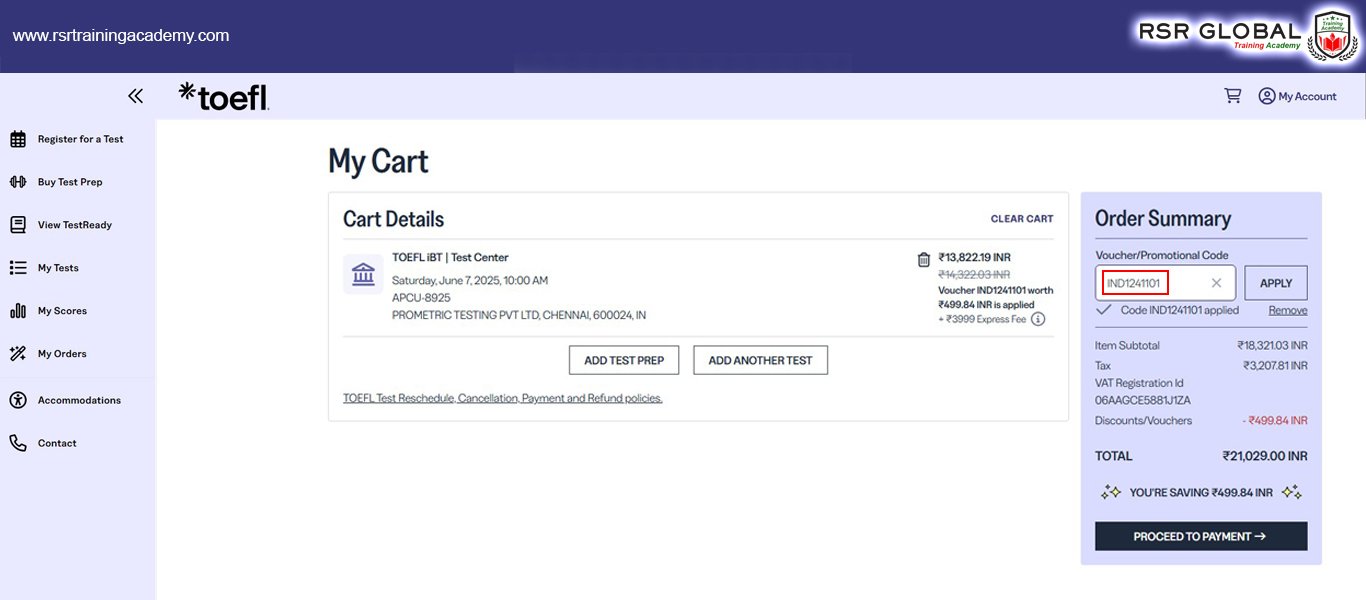
Task: Open TOEFL Test Reschedule, Cancellation policies link
Action: pyautogui.click(x=503, y=398)
